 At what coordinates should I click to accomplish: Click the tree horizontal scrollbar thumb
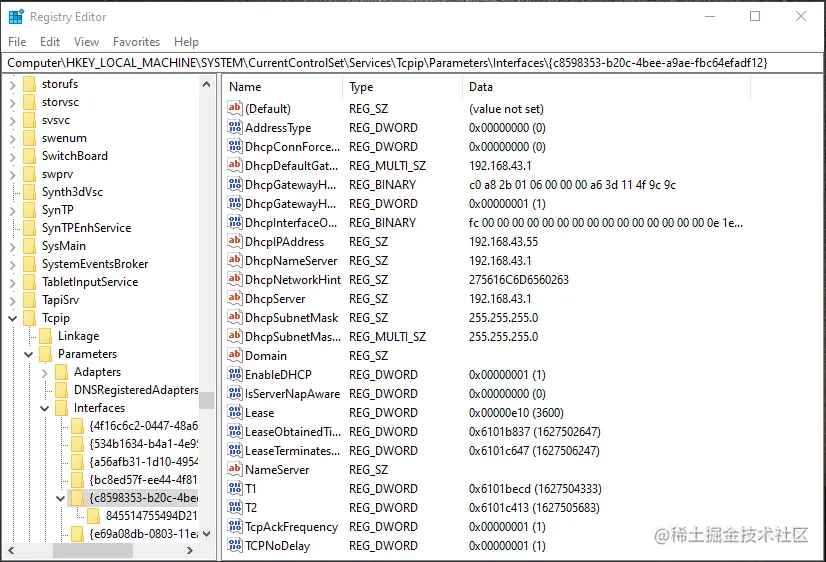[x=93, y=550]
